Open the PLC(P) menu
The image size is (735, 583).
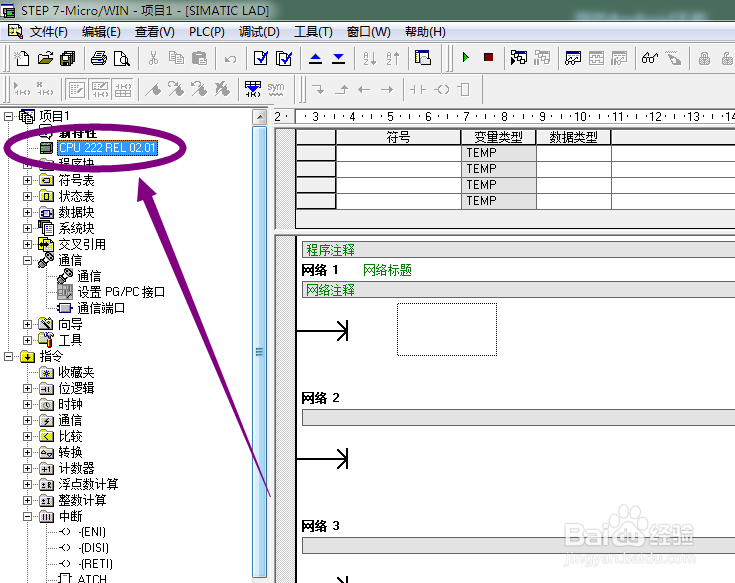(207, 32)
